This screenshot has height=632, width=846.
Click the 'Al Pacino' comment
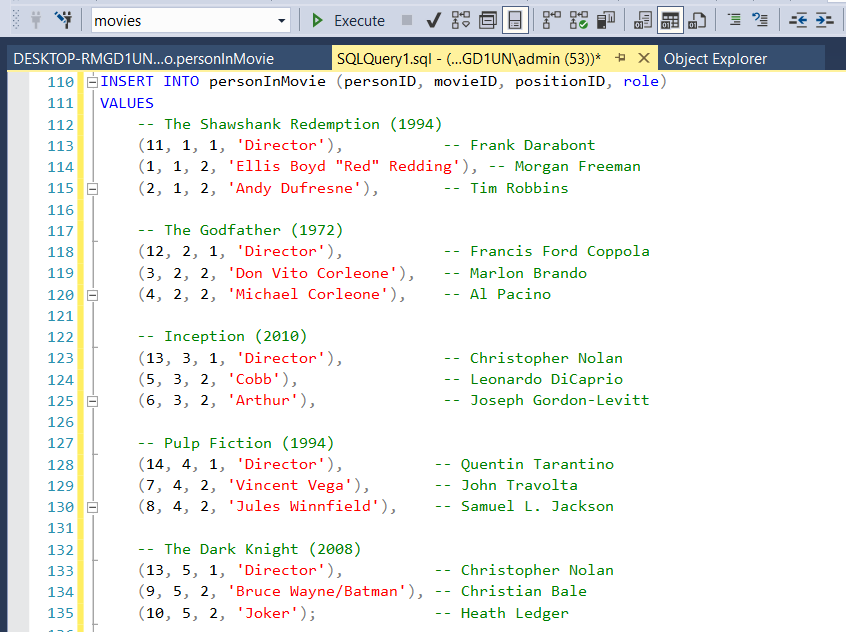(x=497, y=294)
